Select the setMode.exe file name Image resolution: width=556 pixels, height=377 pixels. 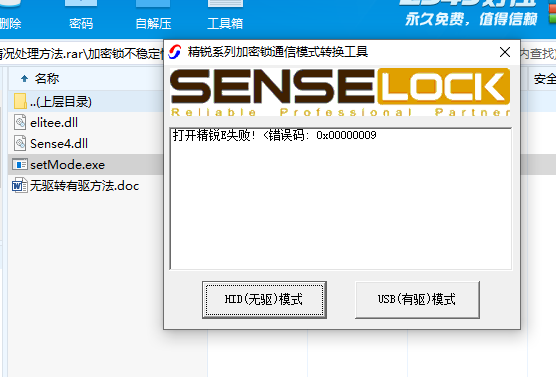click(67, 165)
